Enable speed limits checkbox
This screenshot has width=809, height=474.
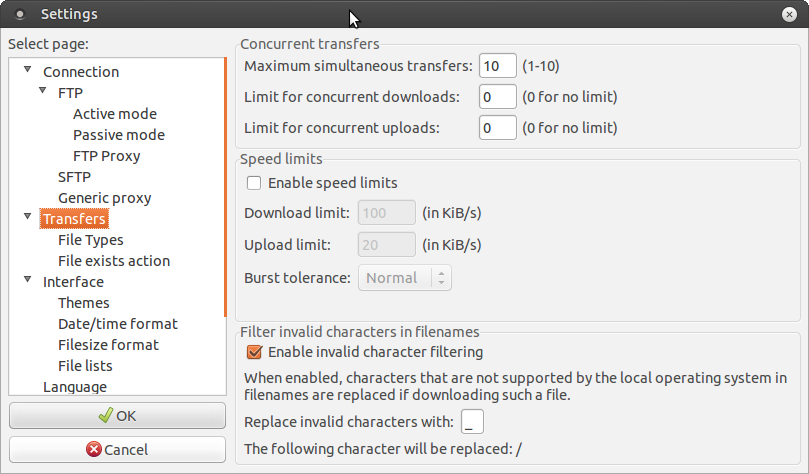pos(254,183)
